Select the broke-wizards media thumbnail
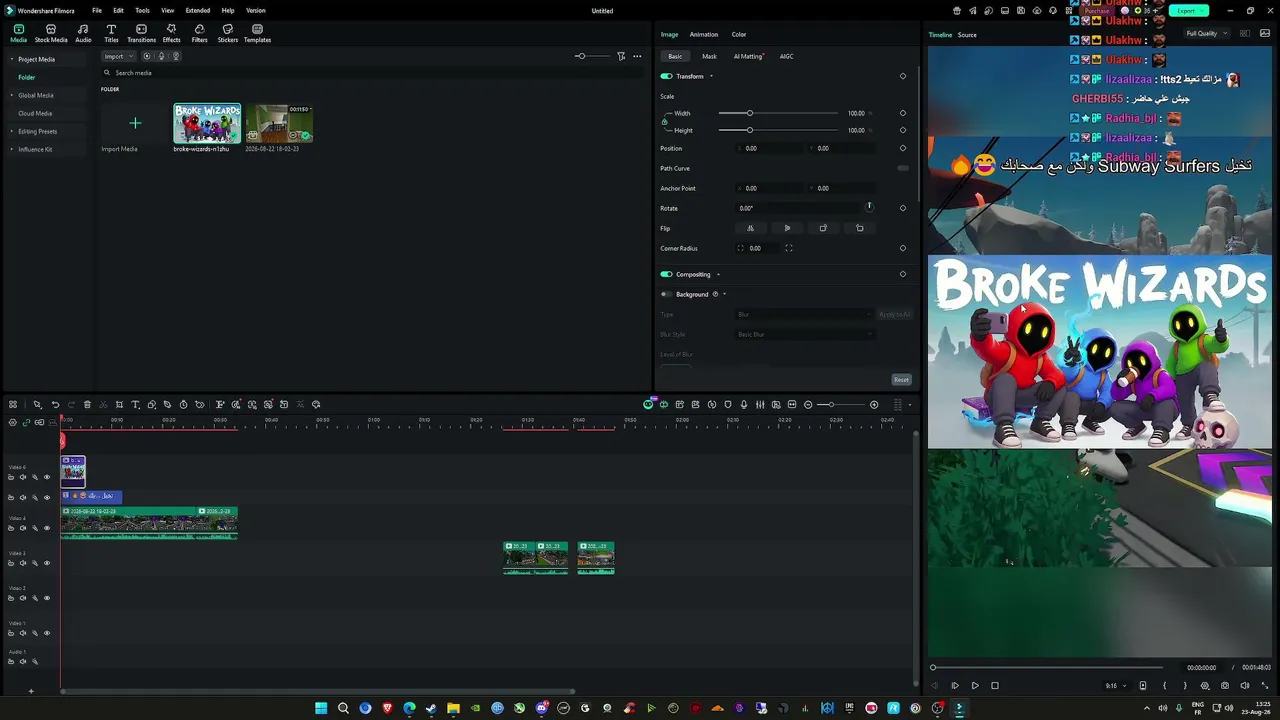The width and height of the screenshot is (1280, 720). point(207,123)
